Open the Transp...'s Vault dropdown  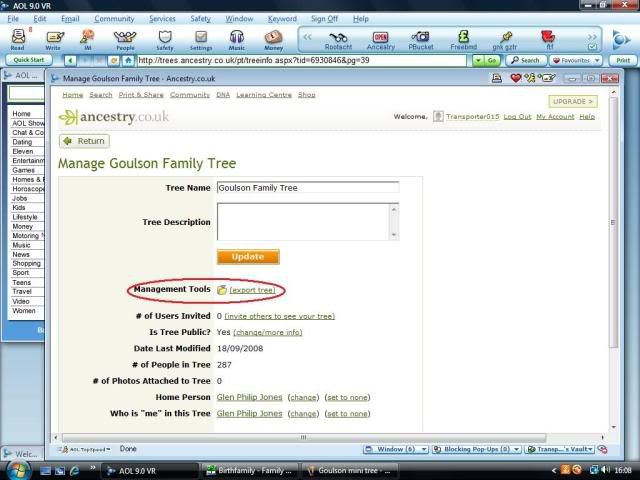(560, 449)
